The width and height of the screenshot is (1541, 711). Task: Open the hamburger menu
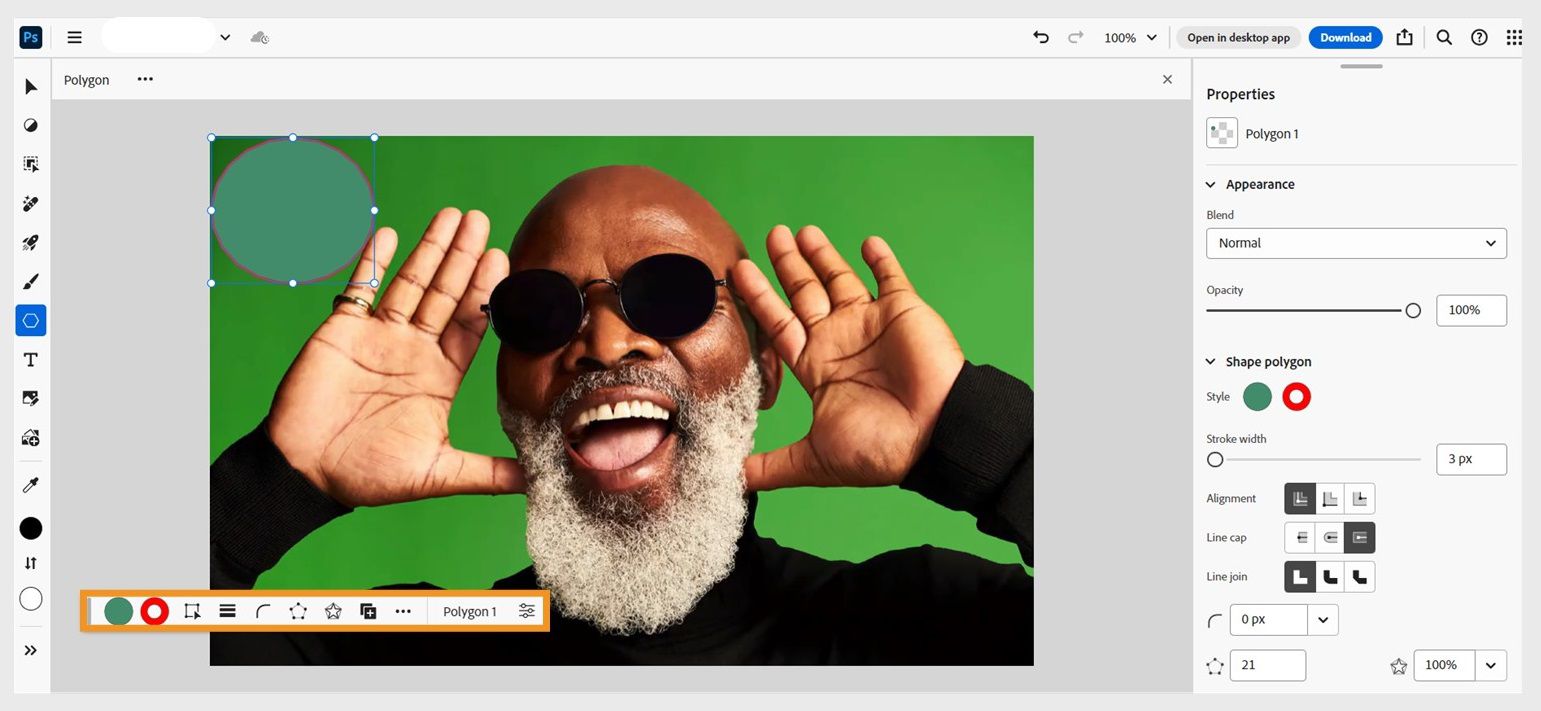[74, 37]
